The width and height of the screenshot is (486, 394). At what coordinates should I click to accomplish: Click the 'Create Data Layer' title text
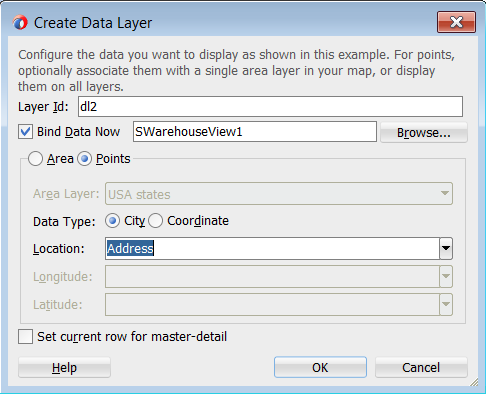point(93,23)
